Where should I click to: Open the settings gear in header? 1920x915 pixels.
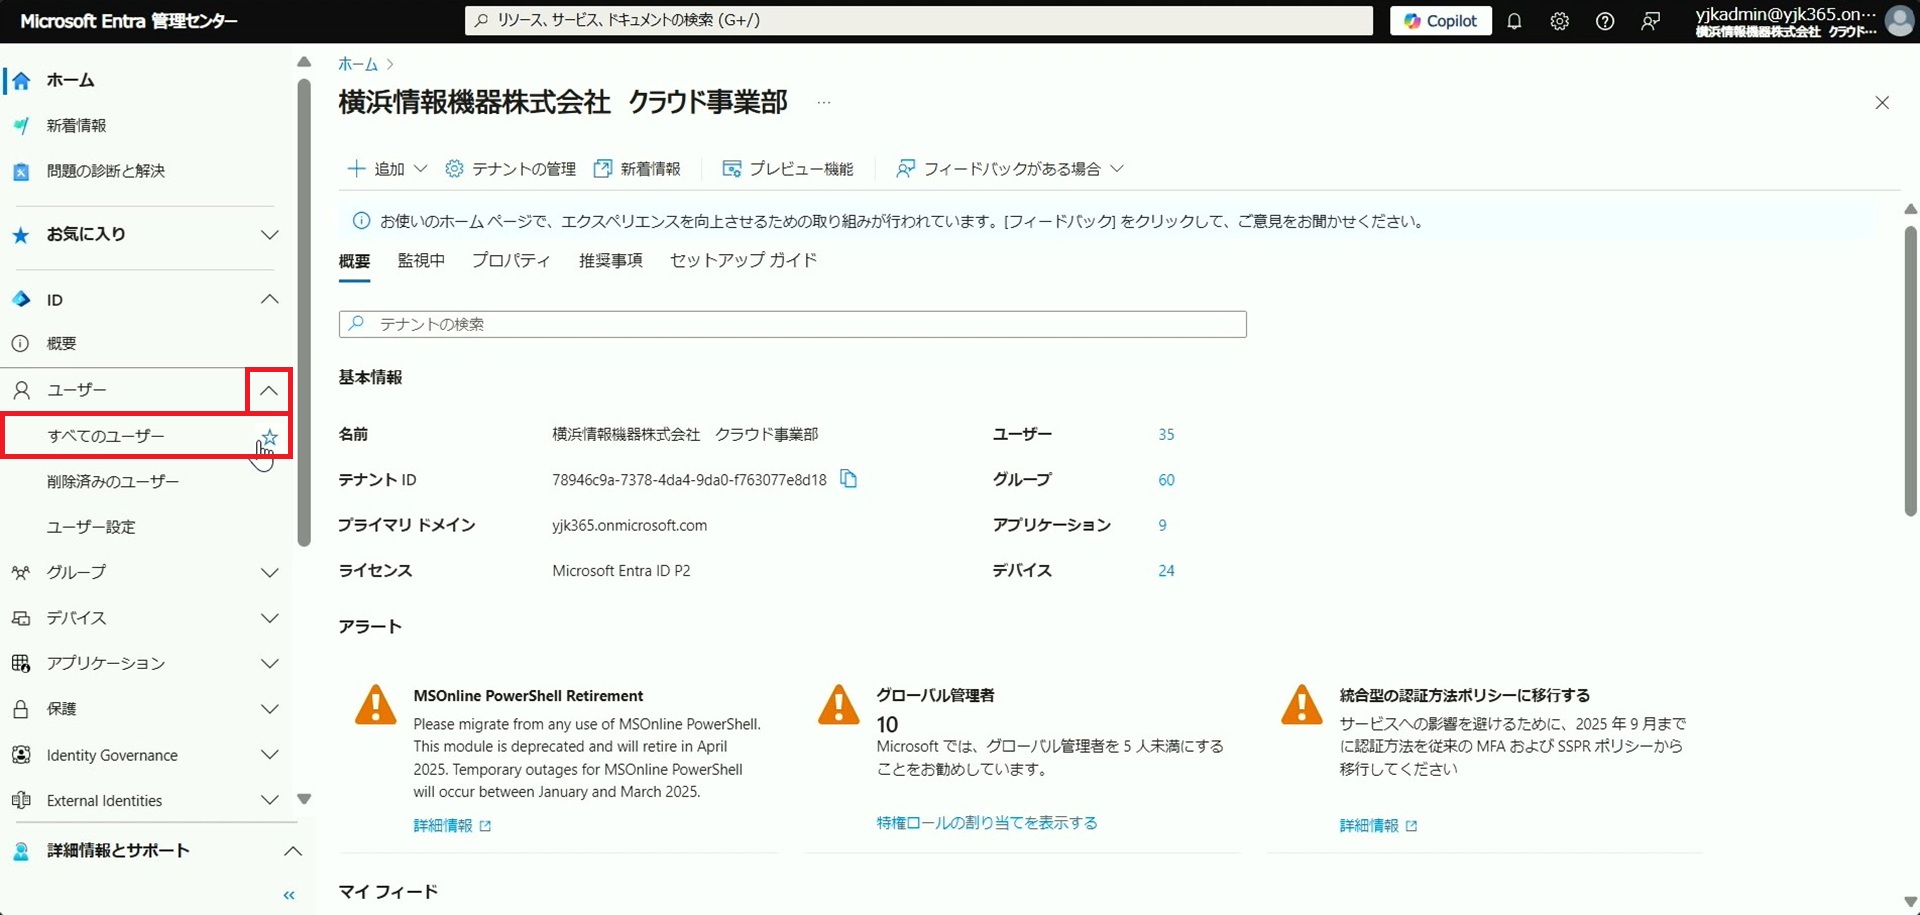pyautogui.click(x=1559, y=21)
